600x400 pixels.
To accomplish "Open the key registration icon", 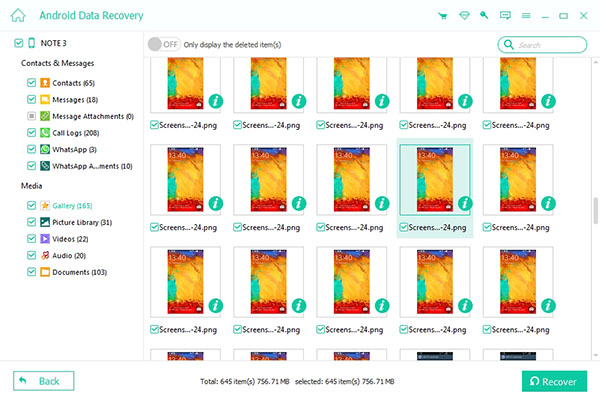I will [x=484, y=16].
